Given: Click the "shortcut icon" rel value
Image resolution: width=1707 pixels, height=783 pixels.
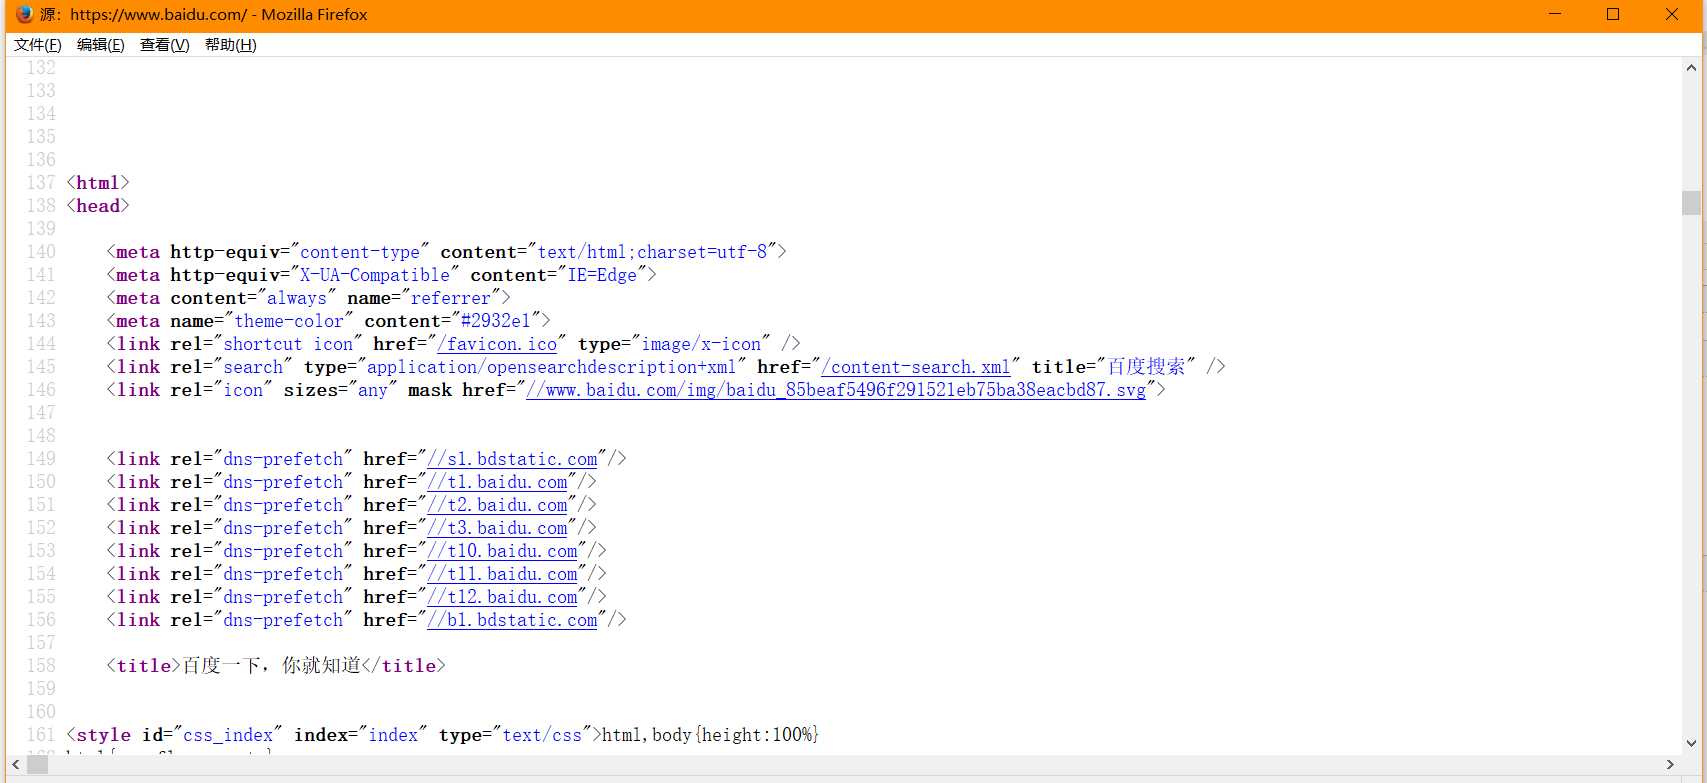Looking at the screenshot, I should click(288, 344).
